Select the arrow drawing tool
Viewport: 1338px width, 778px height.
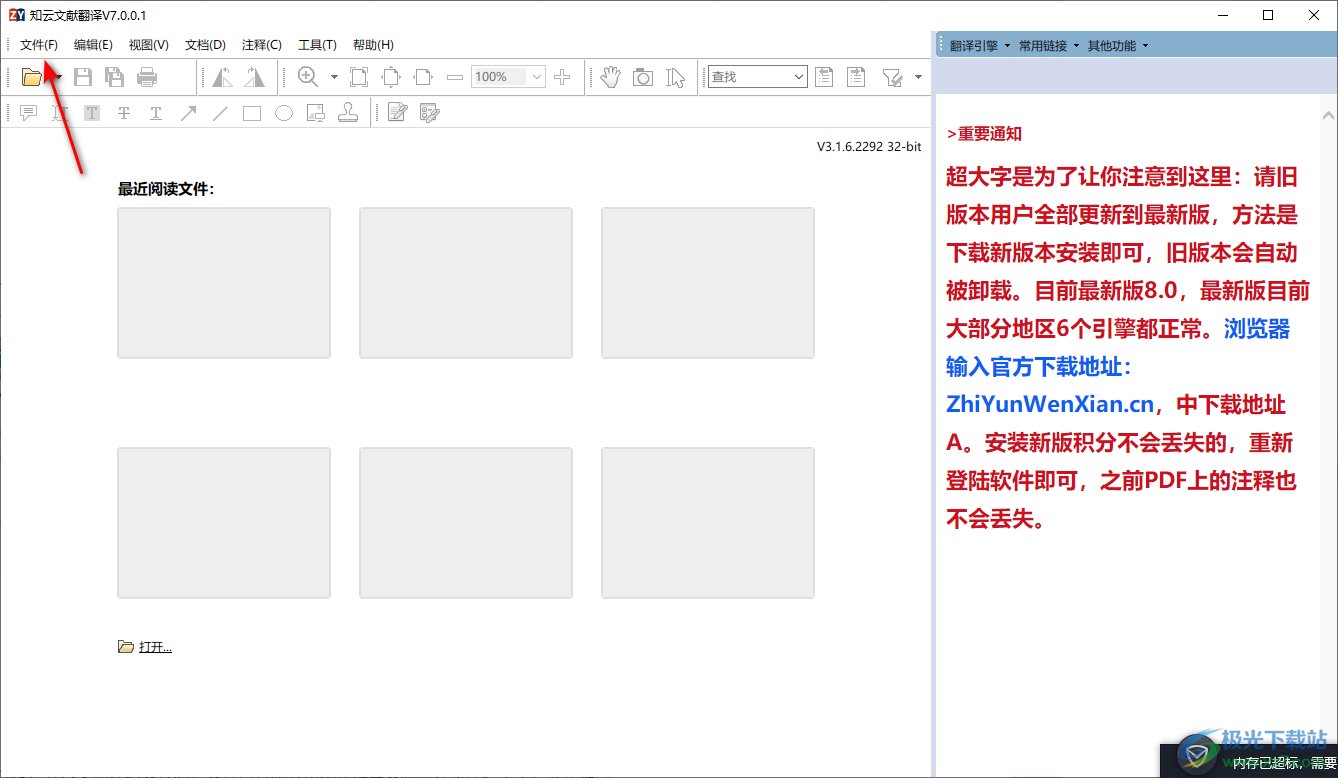point(188,113)
